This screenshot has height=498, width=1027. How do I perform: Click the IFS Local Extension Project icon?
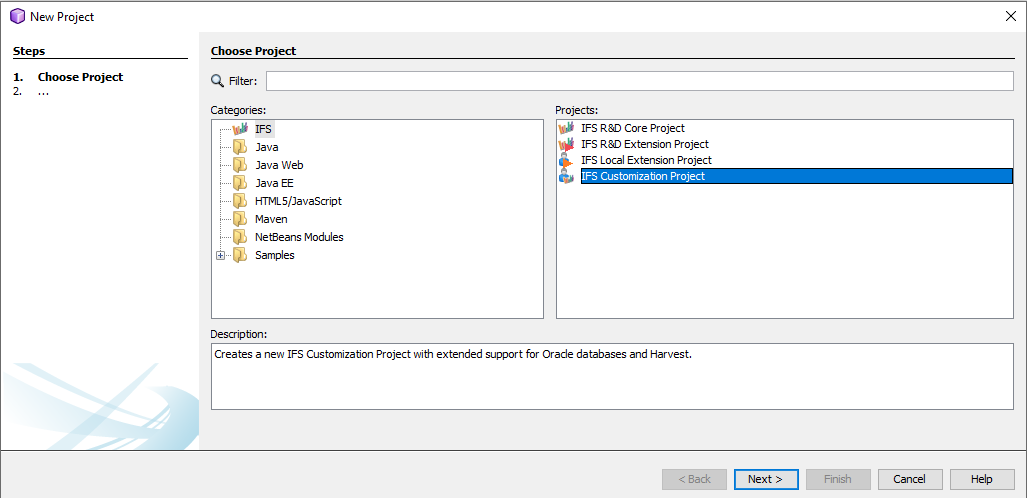point(566,160)
